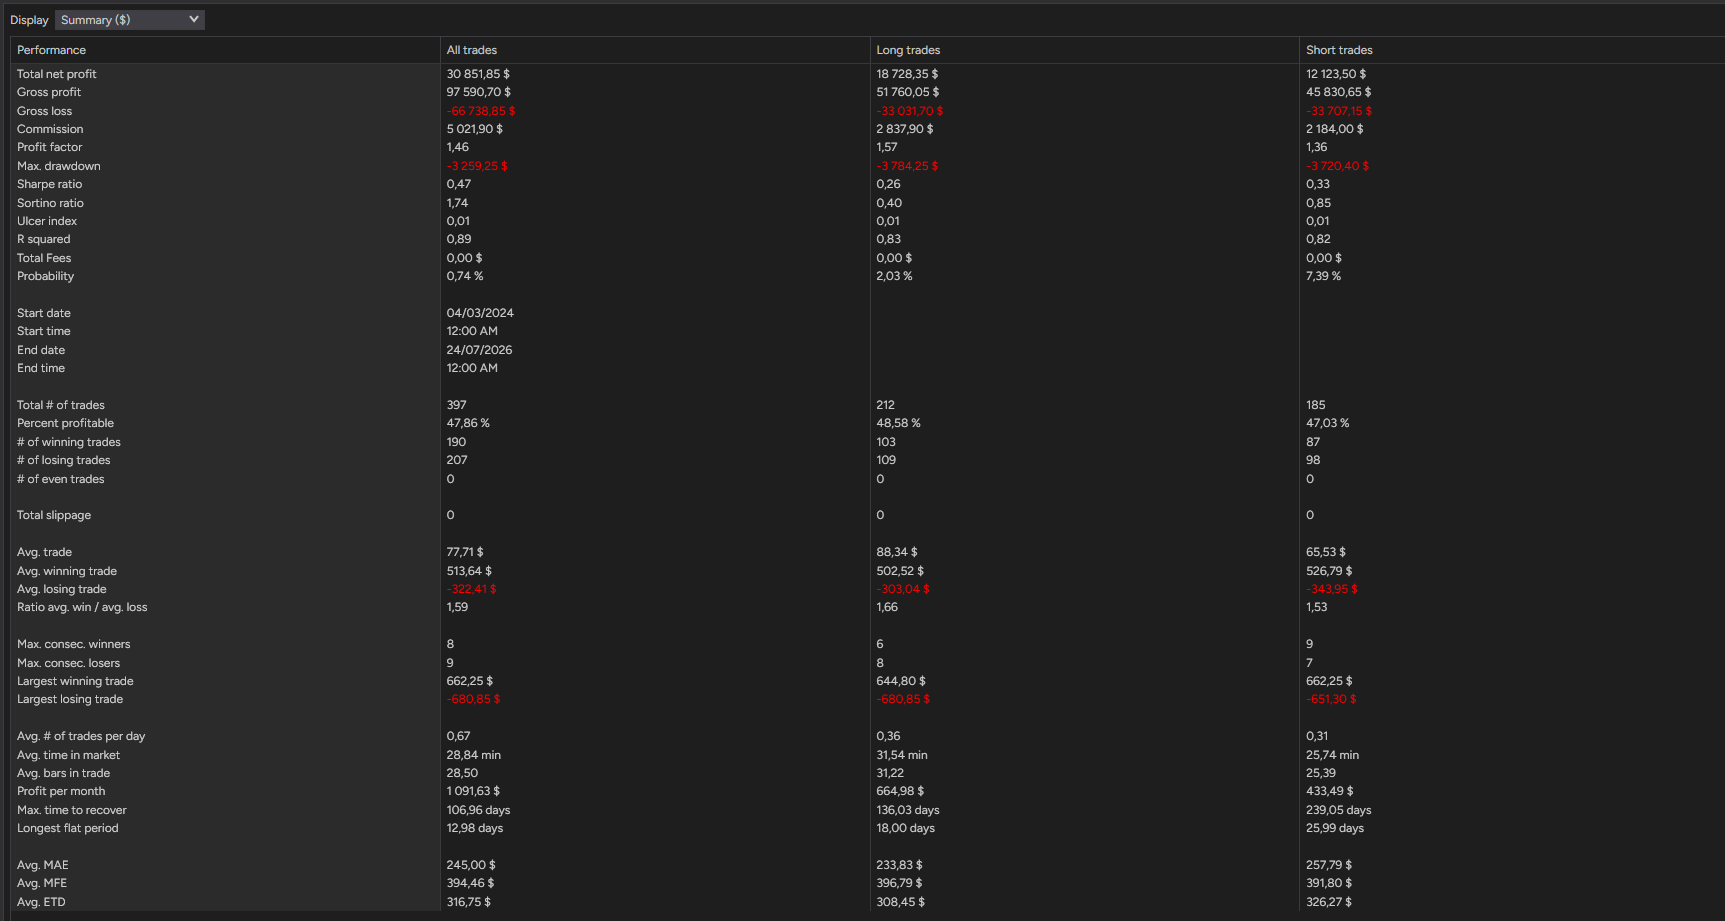This screenshot has height=921, width=1725.
Task: Select the Ulcer index row label
Action: coord(47,221)
